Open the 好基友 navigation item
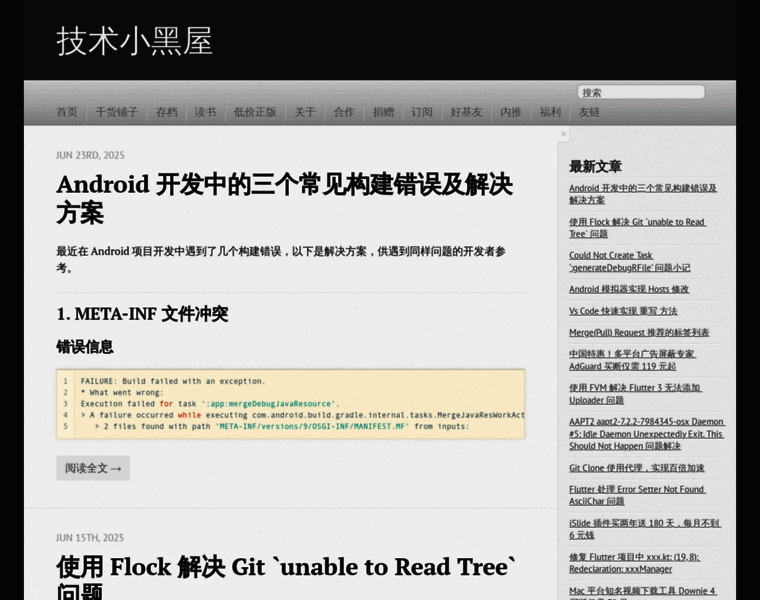This screenshot has height=600, width=760. click(466, 112)
